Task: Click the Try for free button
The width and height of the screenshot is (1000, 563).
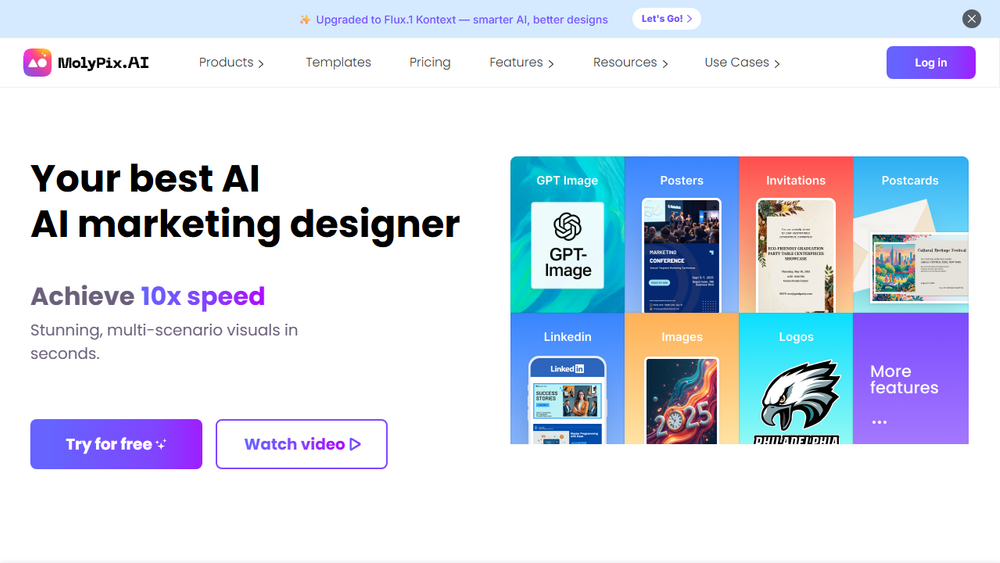Action: click(116, 444)
